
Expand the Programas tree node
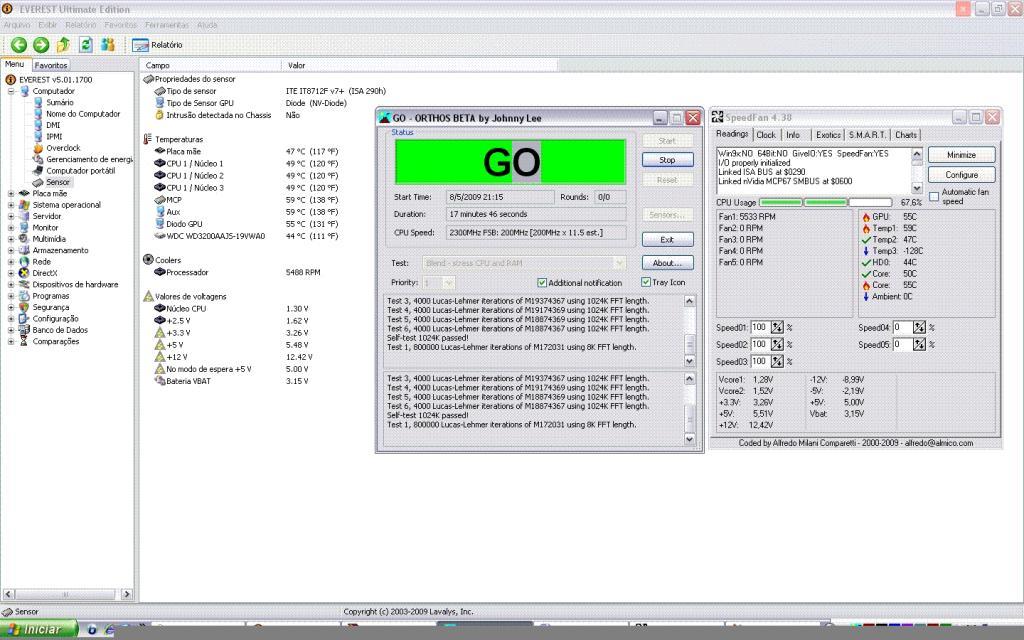coord(11,296)
